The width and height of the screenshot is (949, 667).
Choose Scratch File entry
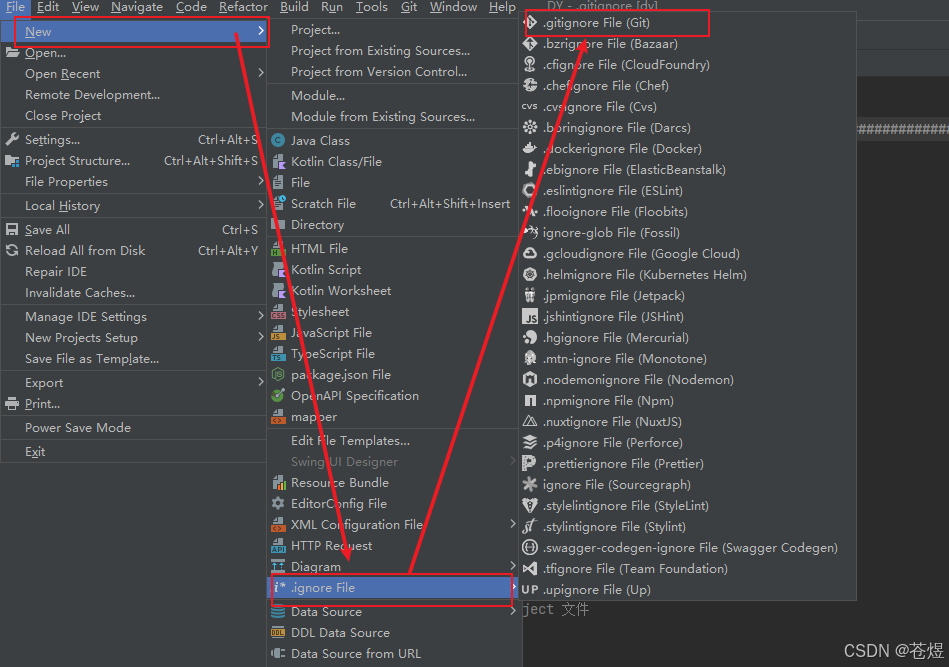tap(394, 204)
